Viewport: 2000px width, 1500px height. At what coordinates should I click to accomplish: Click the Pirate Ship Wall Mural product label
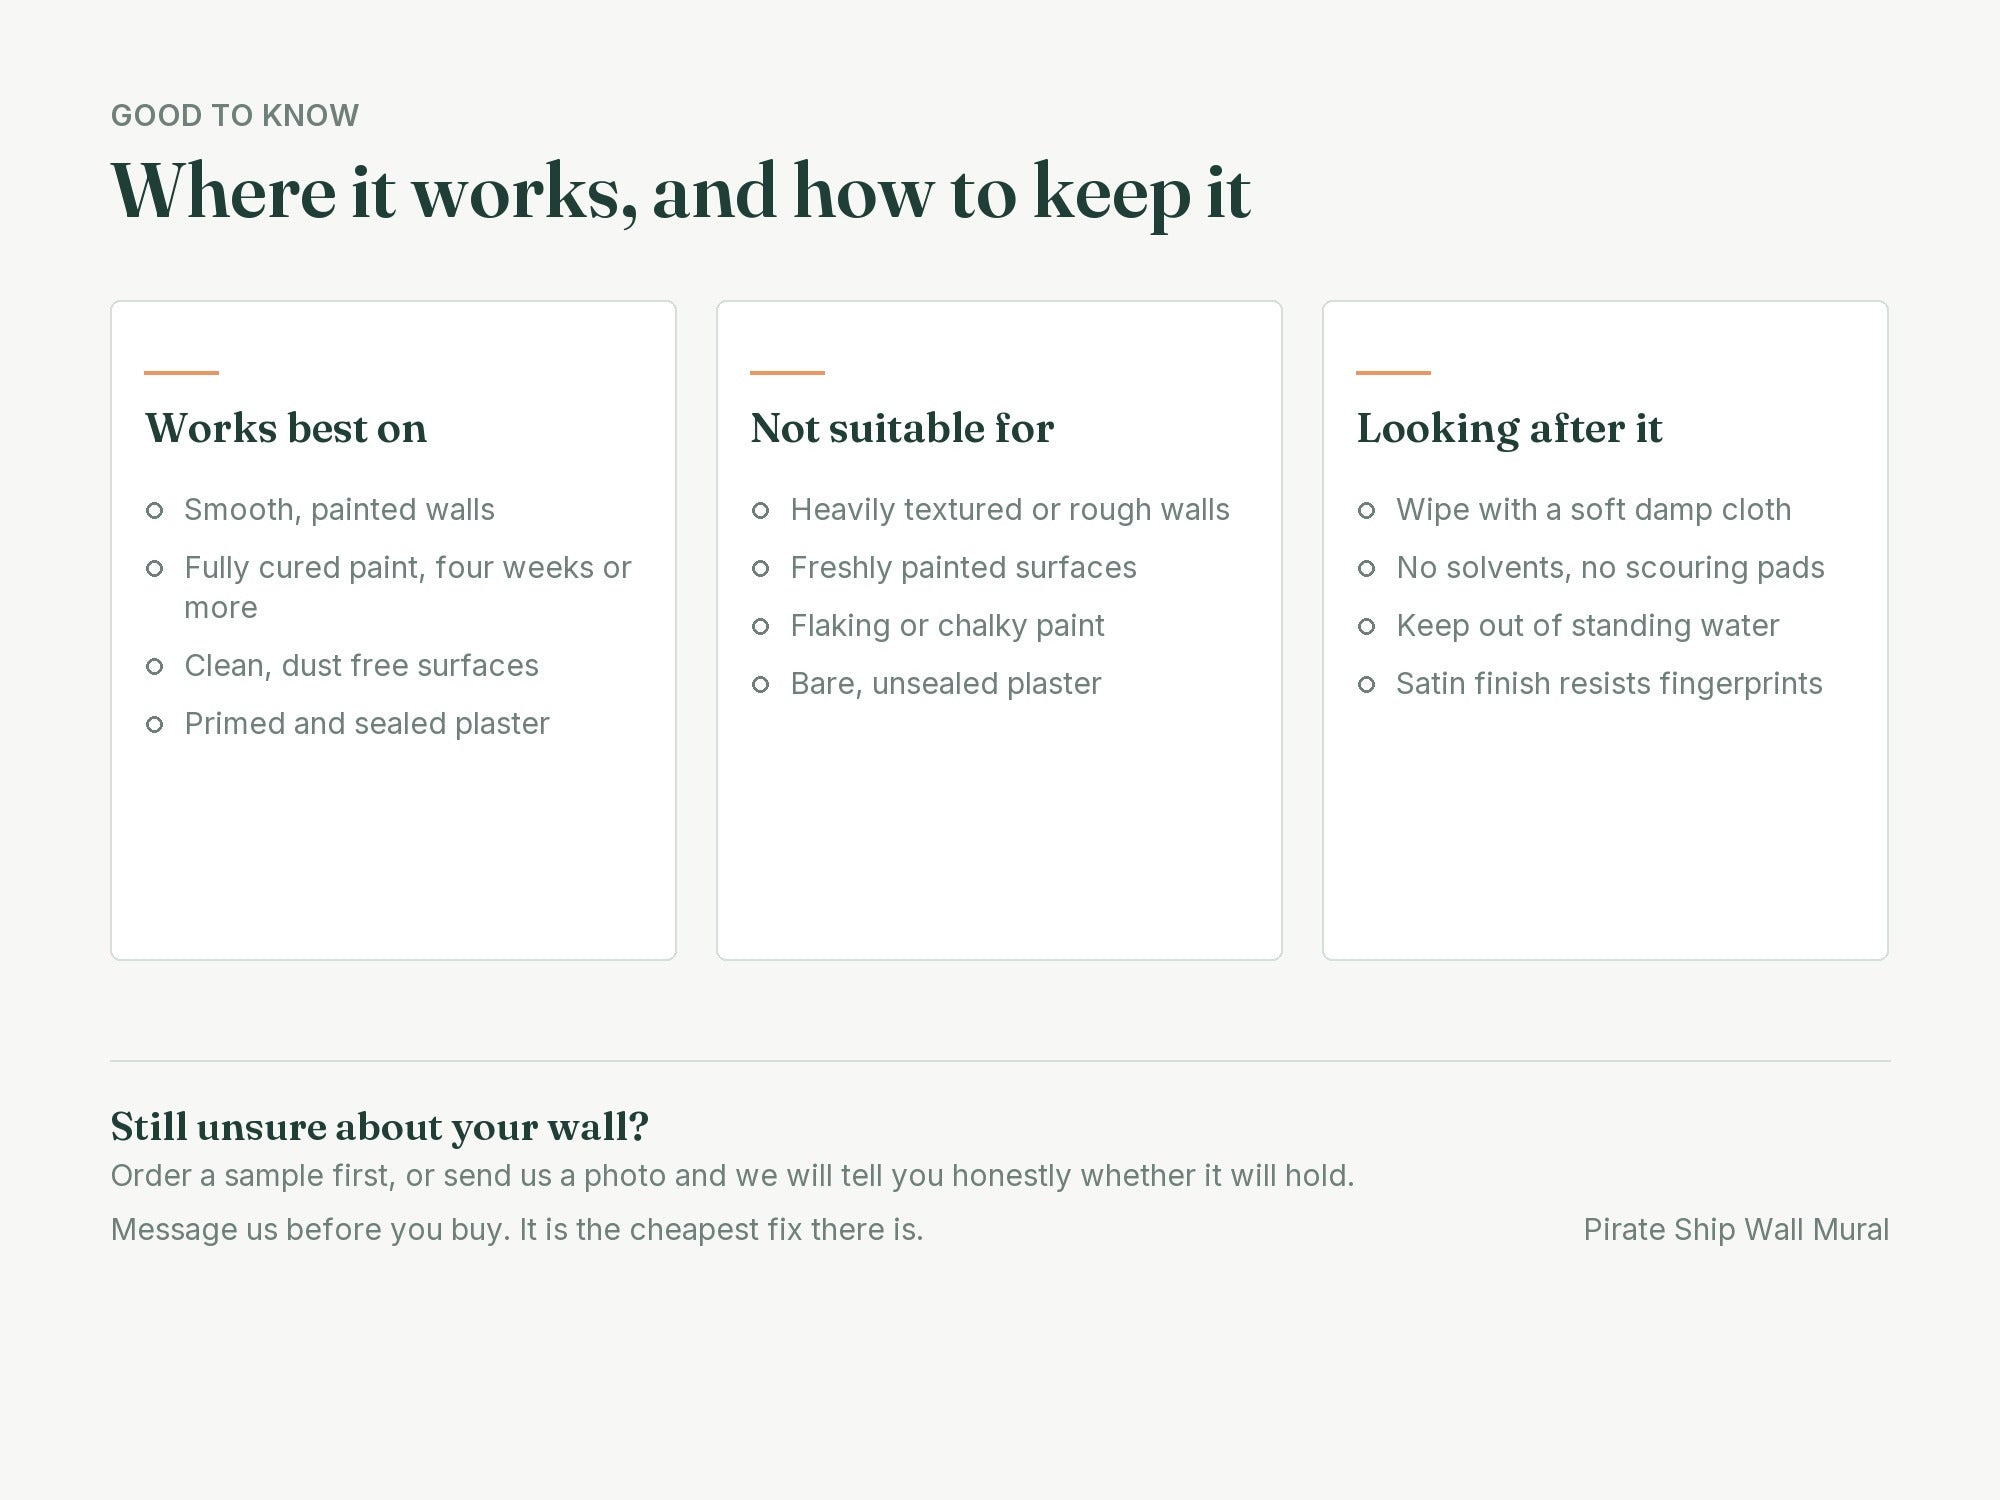point(1736,1230)
